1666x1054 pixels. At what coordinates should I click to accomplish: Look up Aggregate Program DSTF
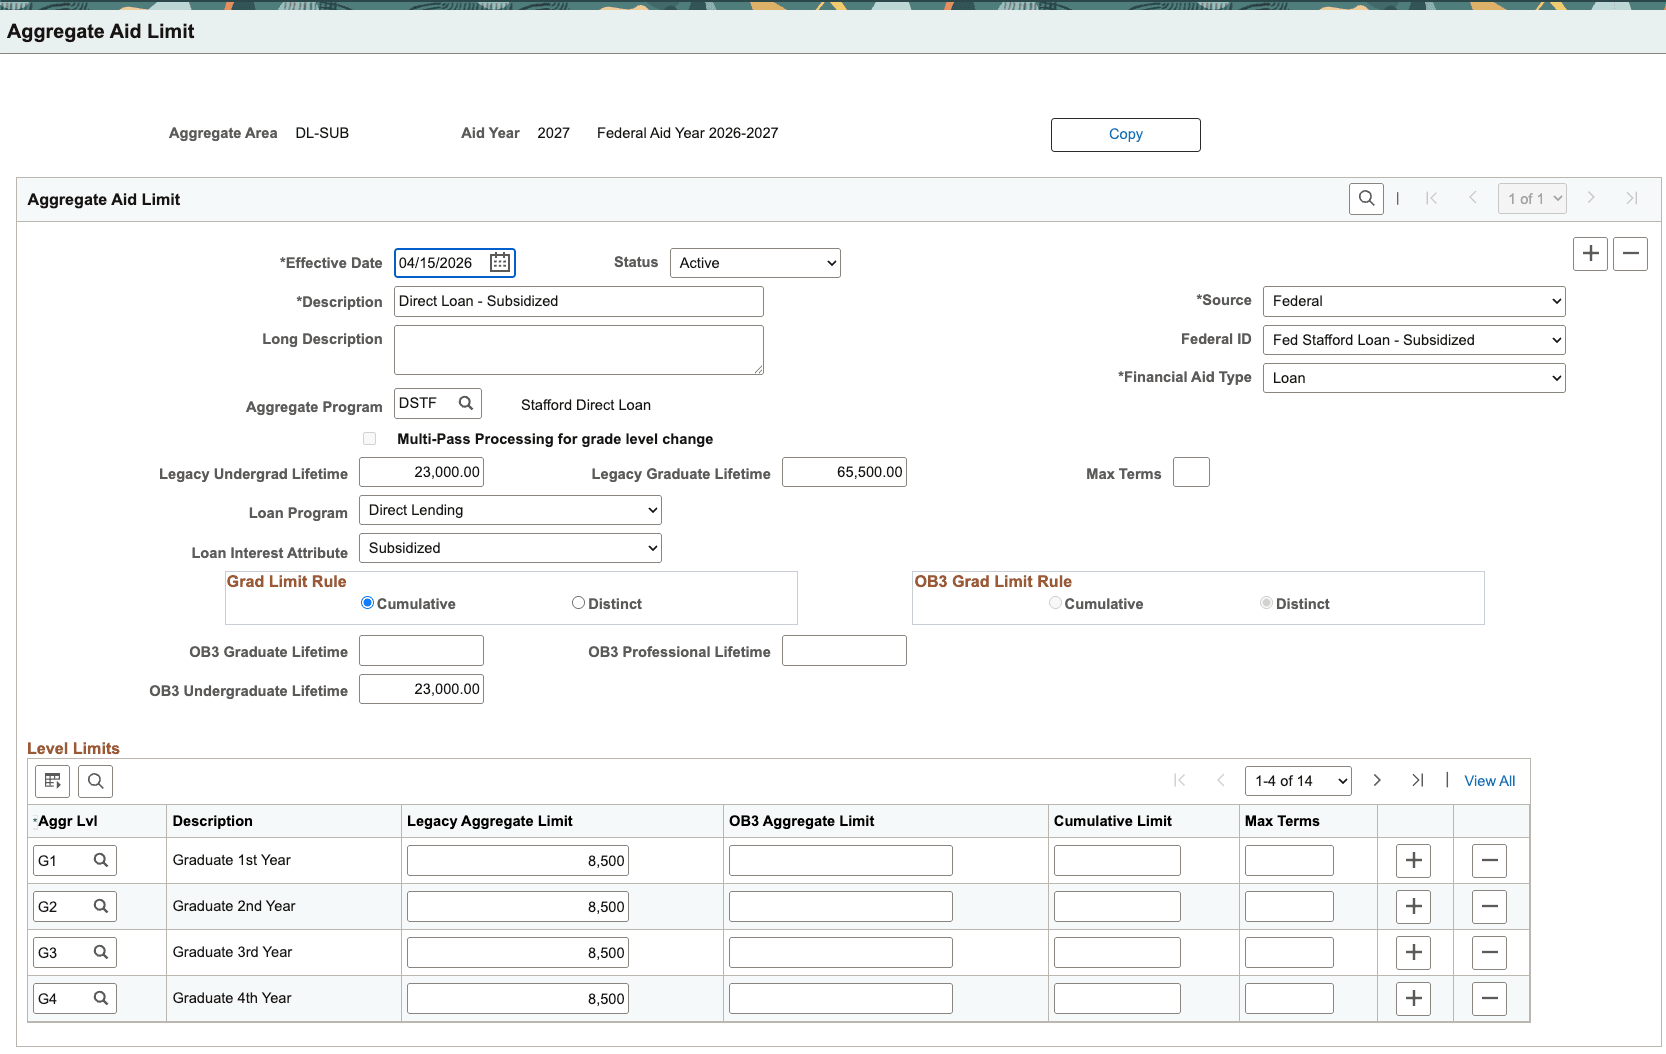(x=466, y=403)
